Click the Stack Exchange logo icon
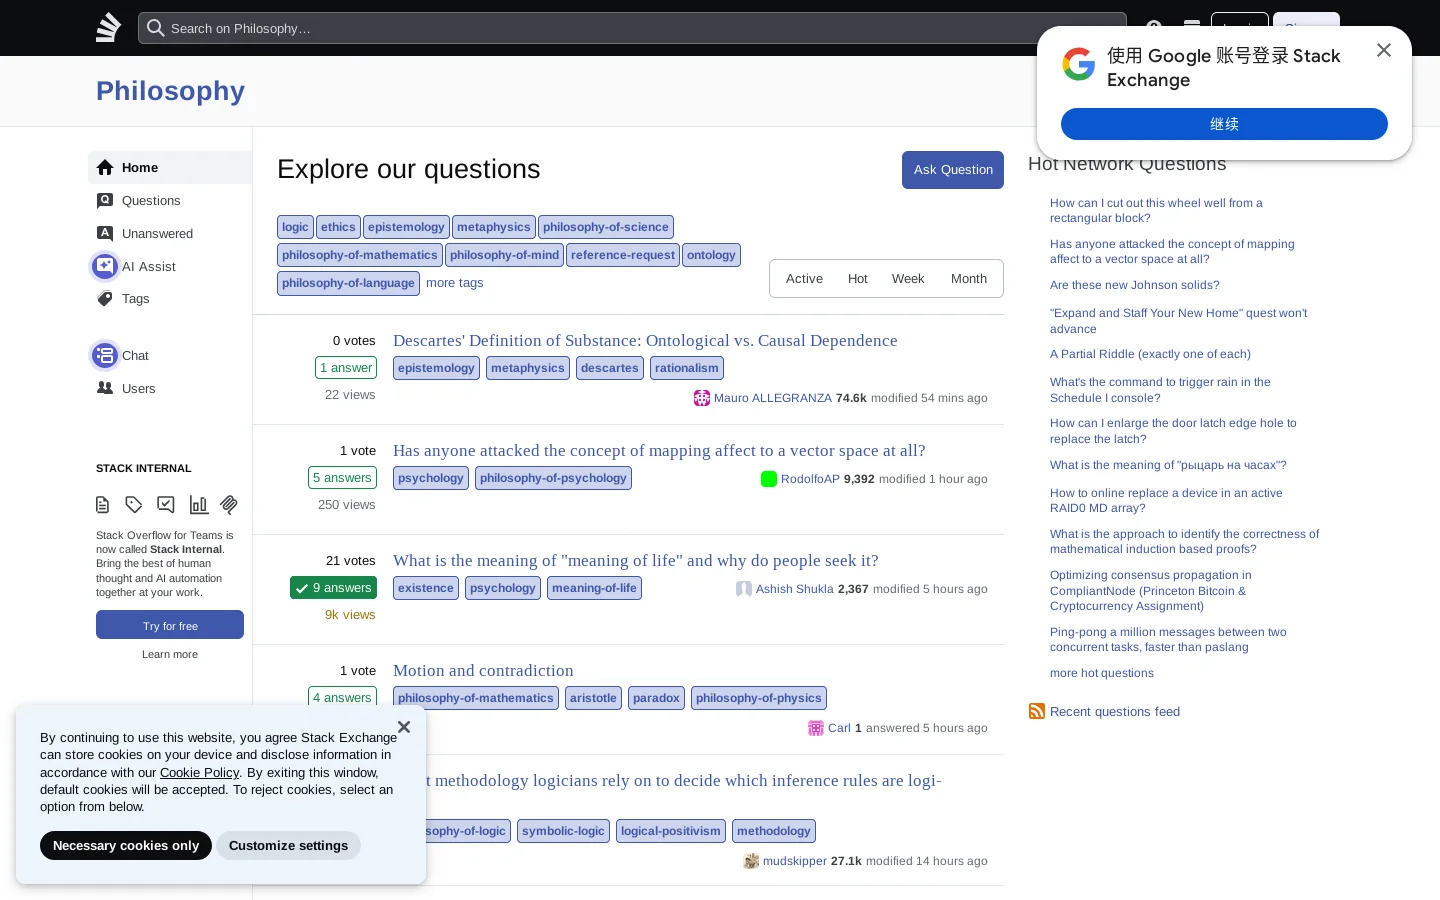Viewport: 1440px width, 900px height. click(108, 28)
